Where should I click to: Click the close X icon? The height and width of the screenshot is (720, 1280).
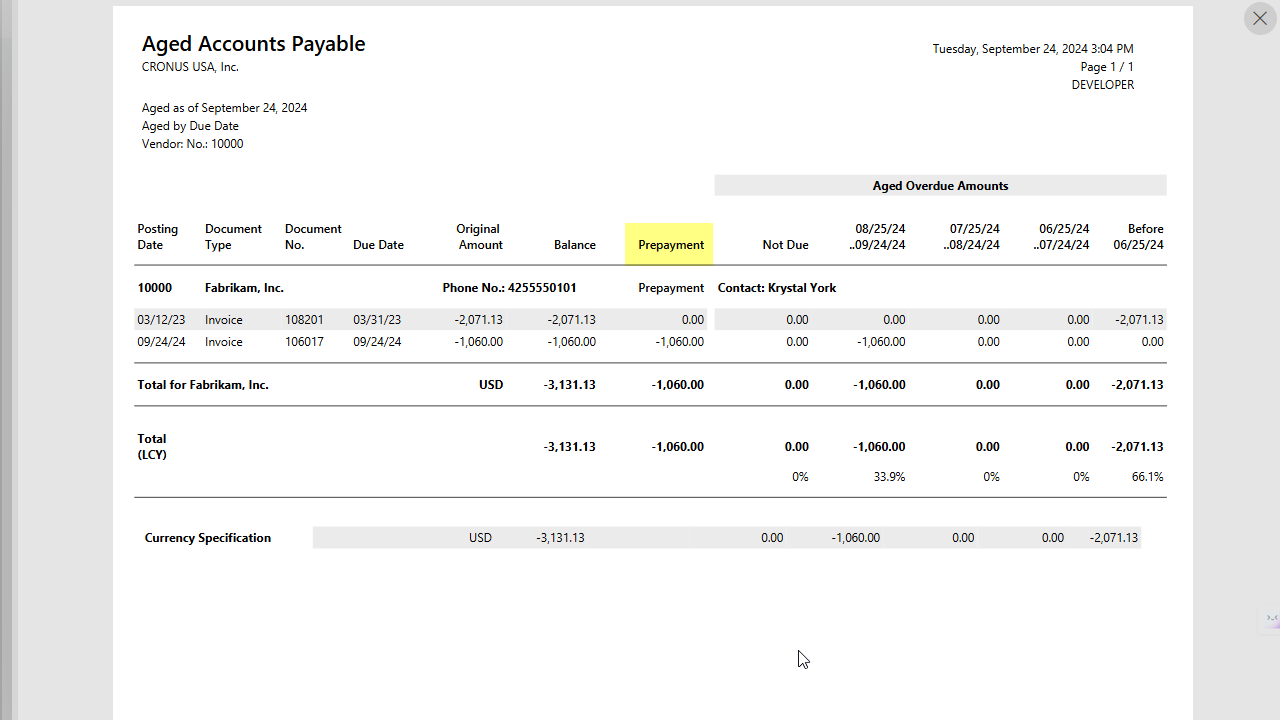click(1259, 18)
